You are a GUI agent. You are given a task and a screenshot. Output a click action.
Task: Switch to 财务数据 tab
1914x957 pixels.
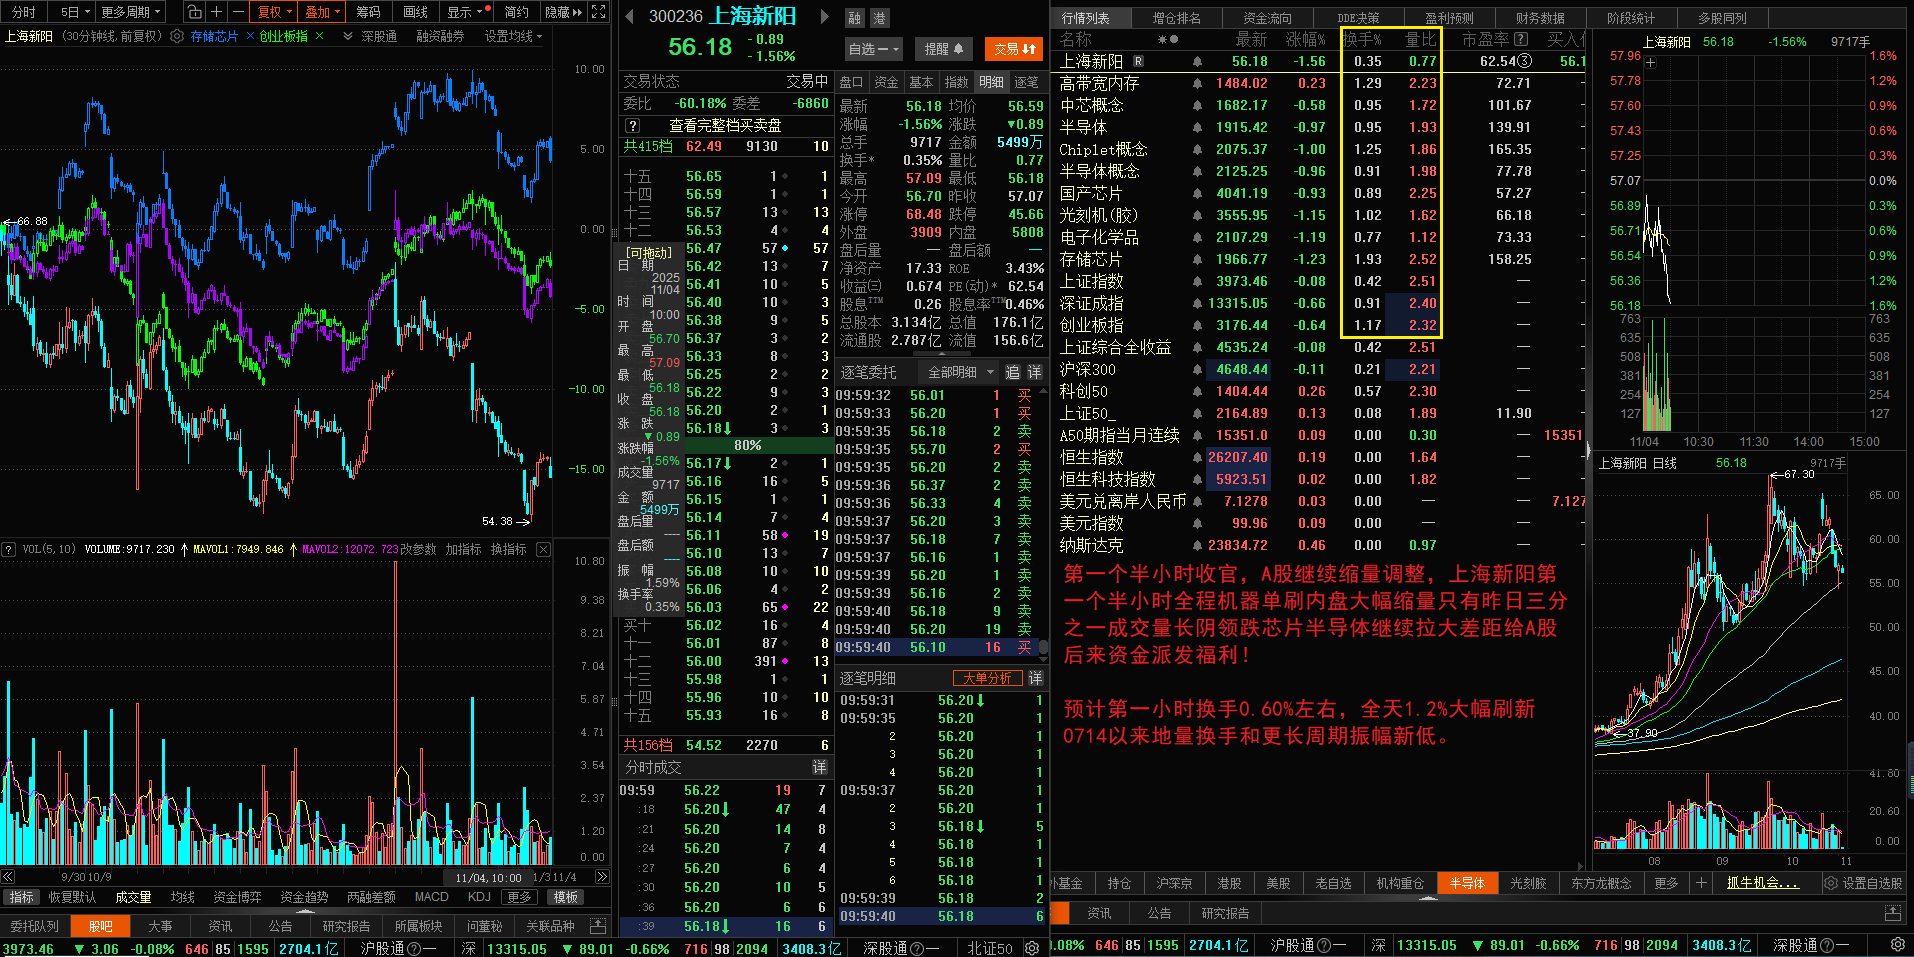click(x=1540, y=18)
